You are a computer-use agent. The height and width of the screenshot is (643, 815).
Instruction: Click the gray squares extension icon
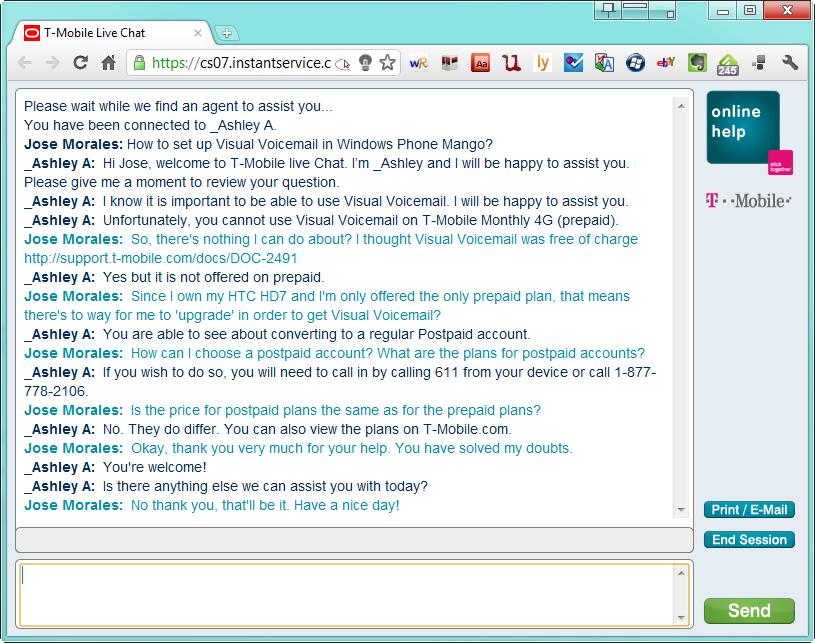759,63
